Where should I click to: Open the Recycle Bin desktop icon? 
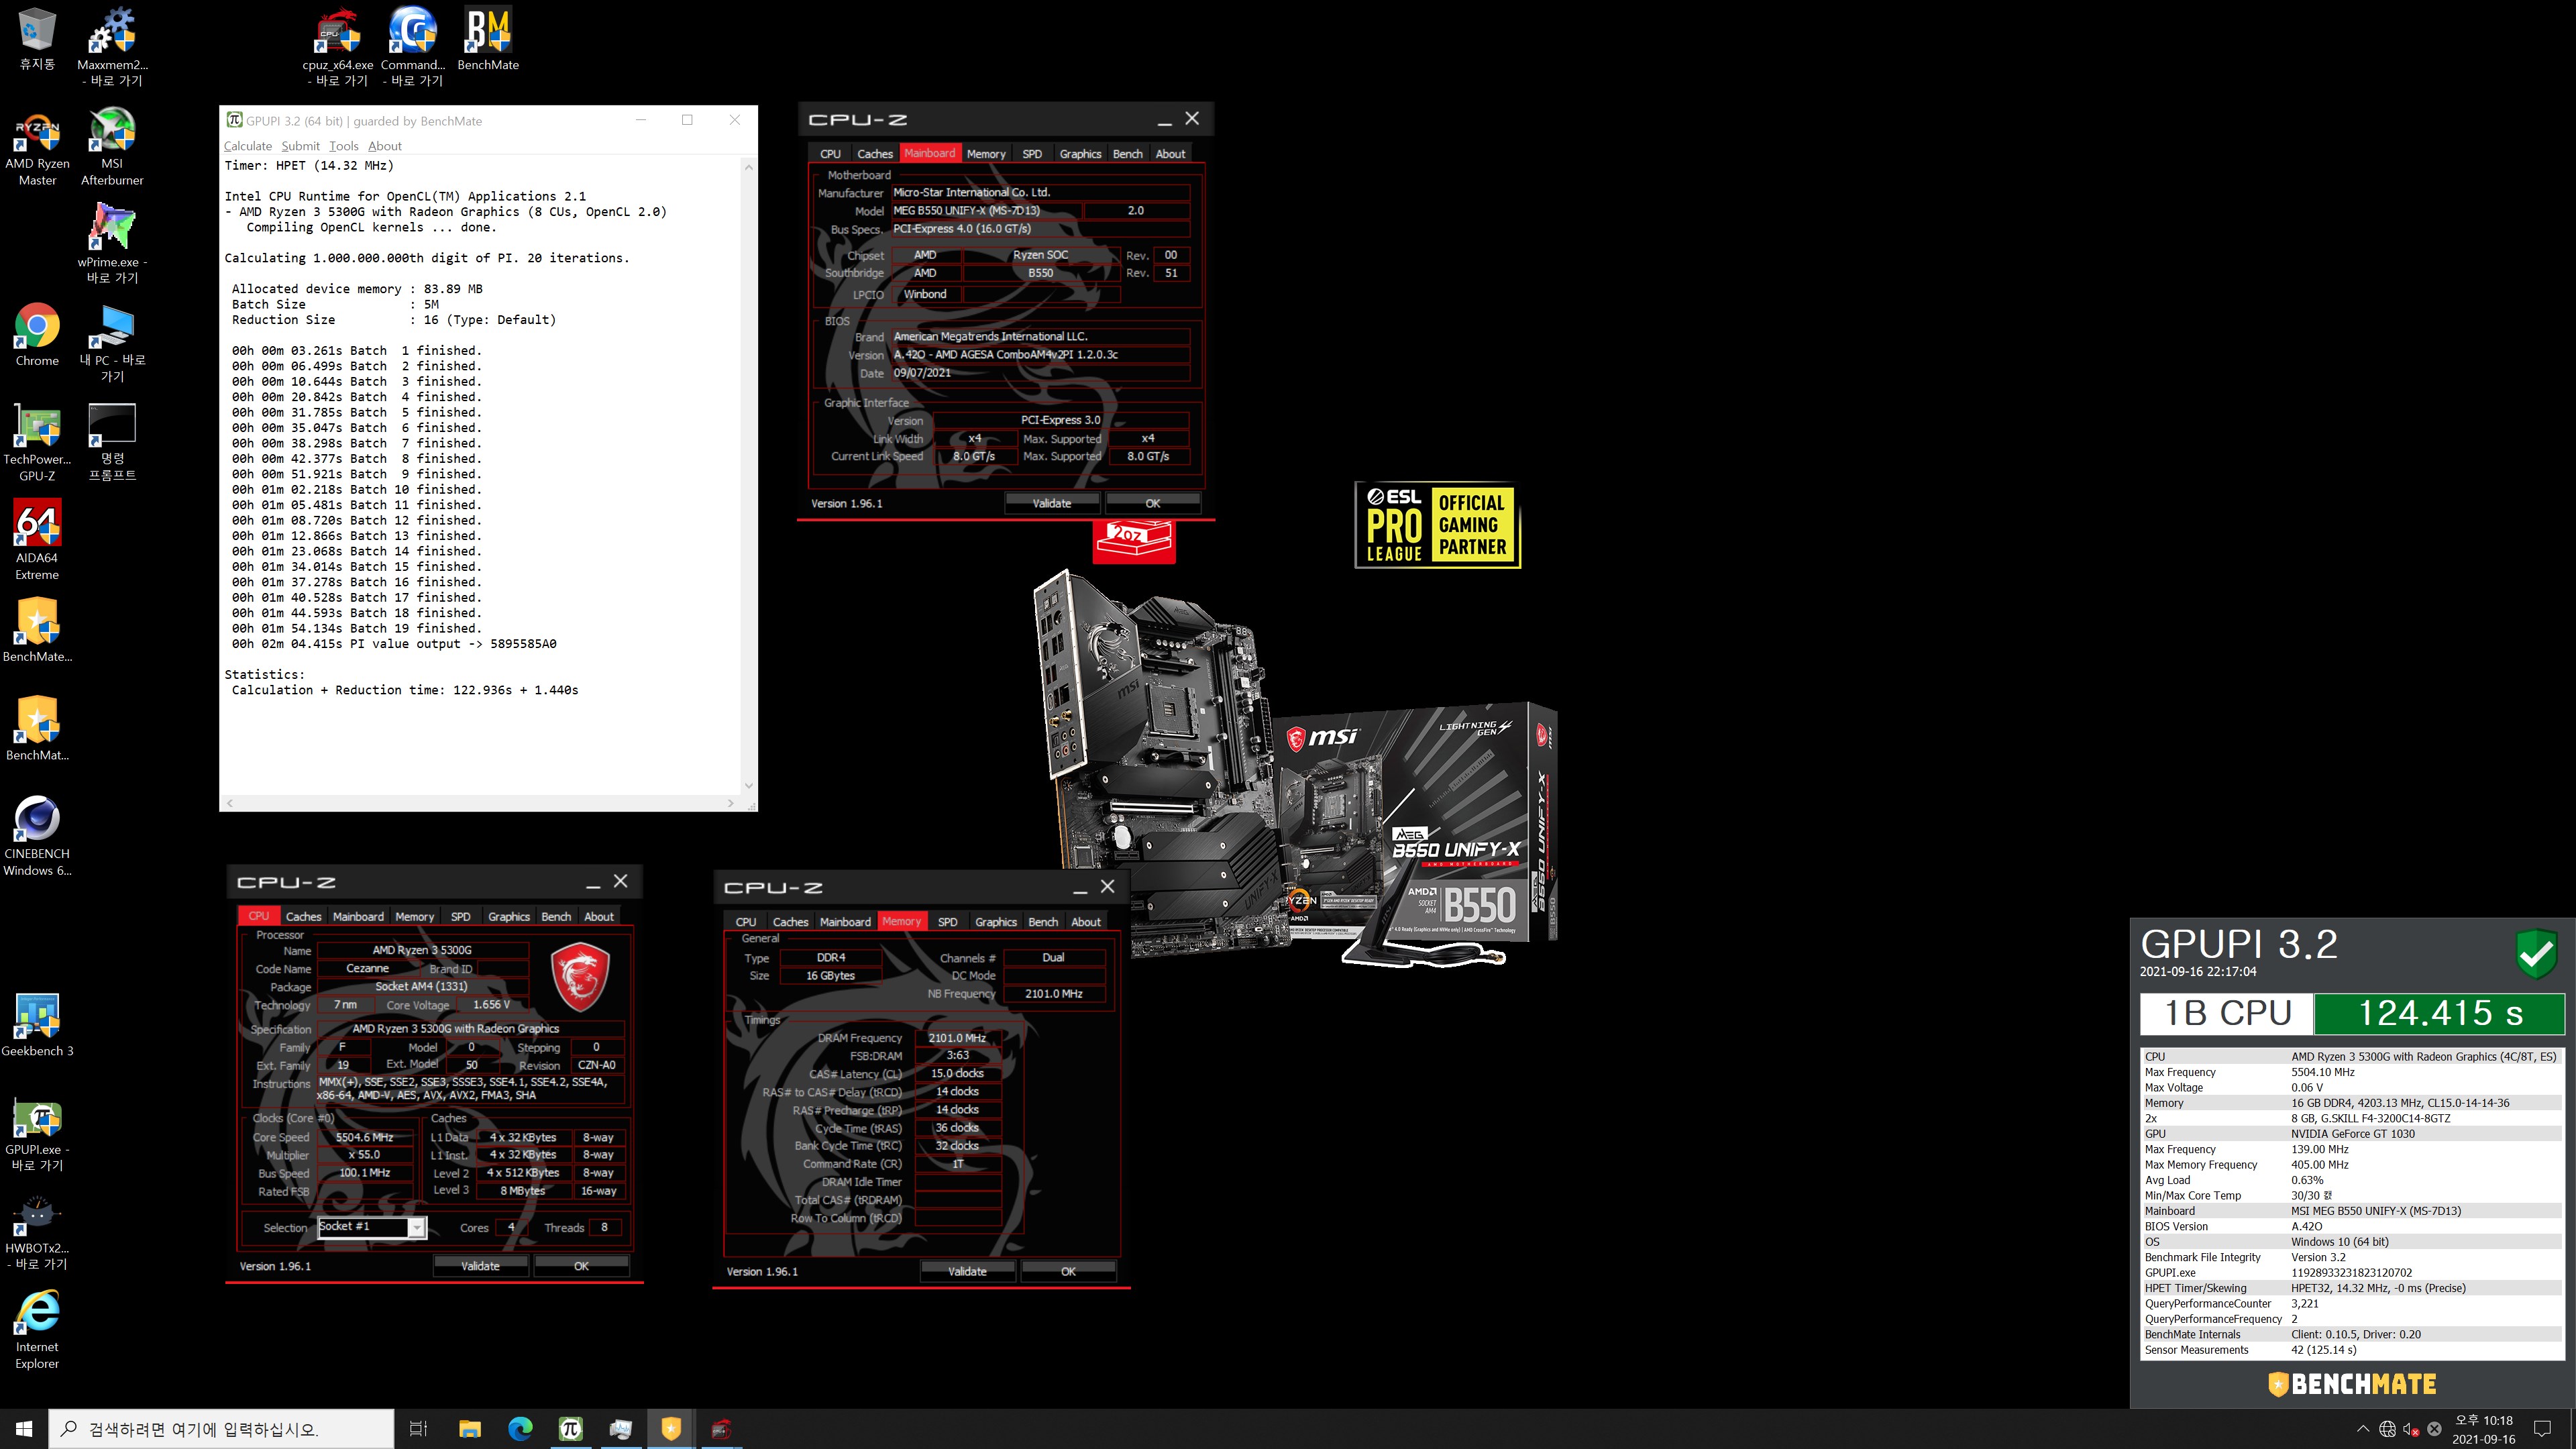pyautogui.click(x=37, y=39)
